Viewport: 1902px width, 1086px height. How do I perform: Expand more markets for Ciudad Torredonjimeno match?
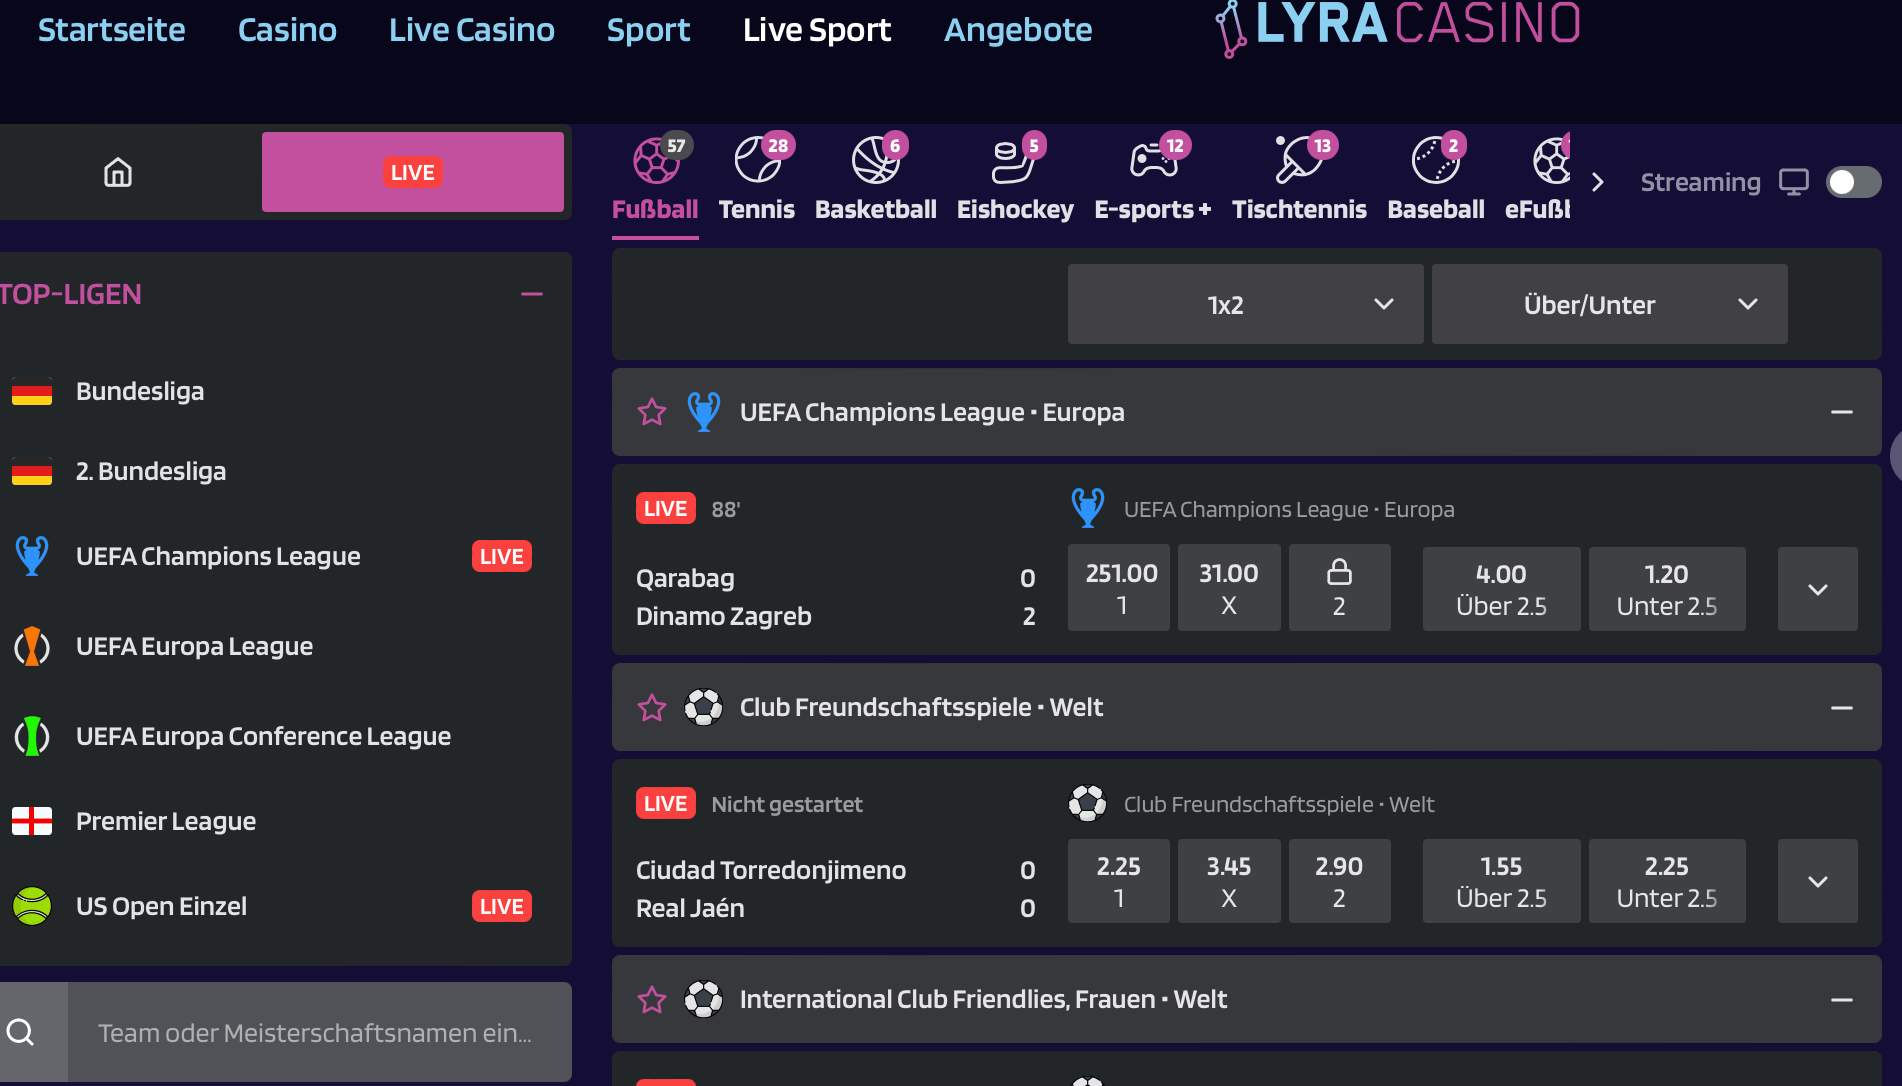1818,881
